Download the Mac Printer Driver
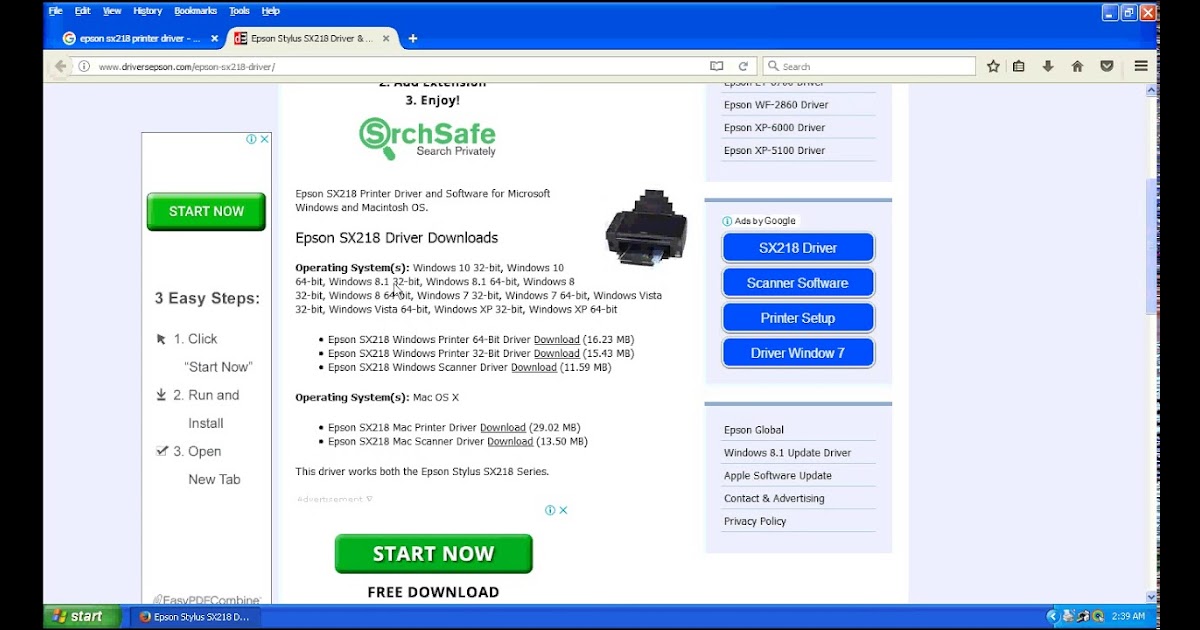This screenshot has width=1200, height=630. click(503, 428)
